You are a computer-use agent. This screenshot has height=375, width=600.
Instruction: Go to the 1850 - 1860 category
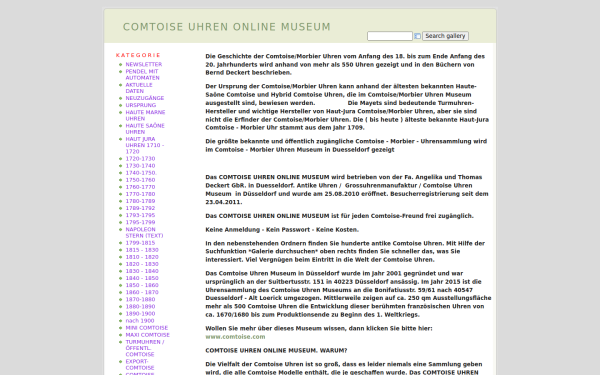pyautogui.click(x=142, y=285)
